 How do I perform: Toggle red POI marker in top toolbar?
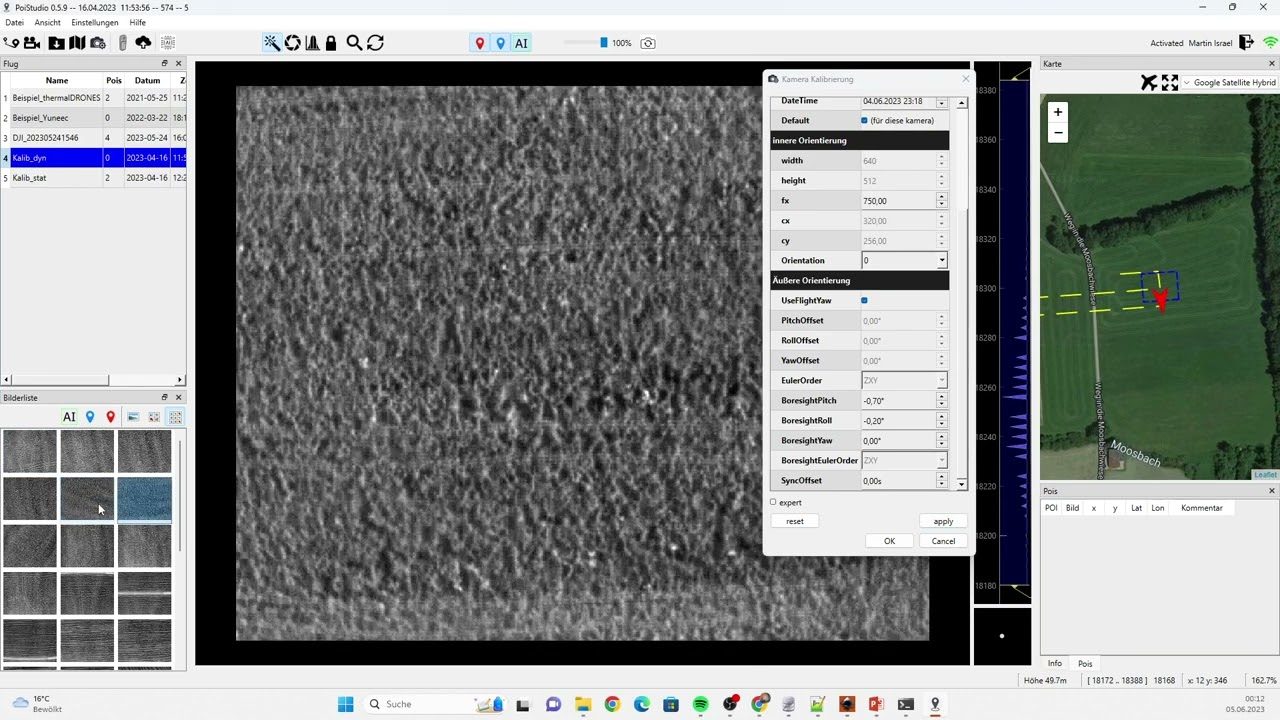coord(480,43)
